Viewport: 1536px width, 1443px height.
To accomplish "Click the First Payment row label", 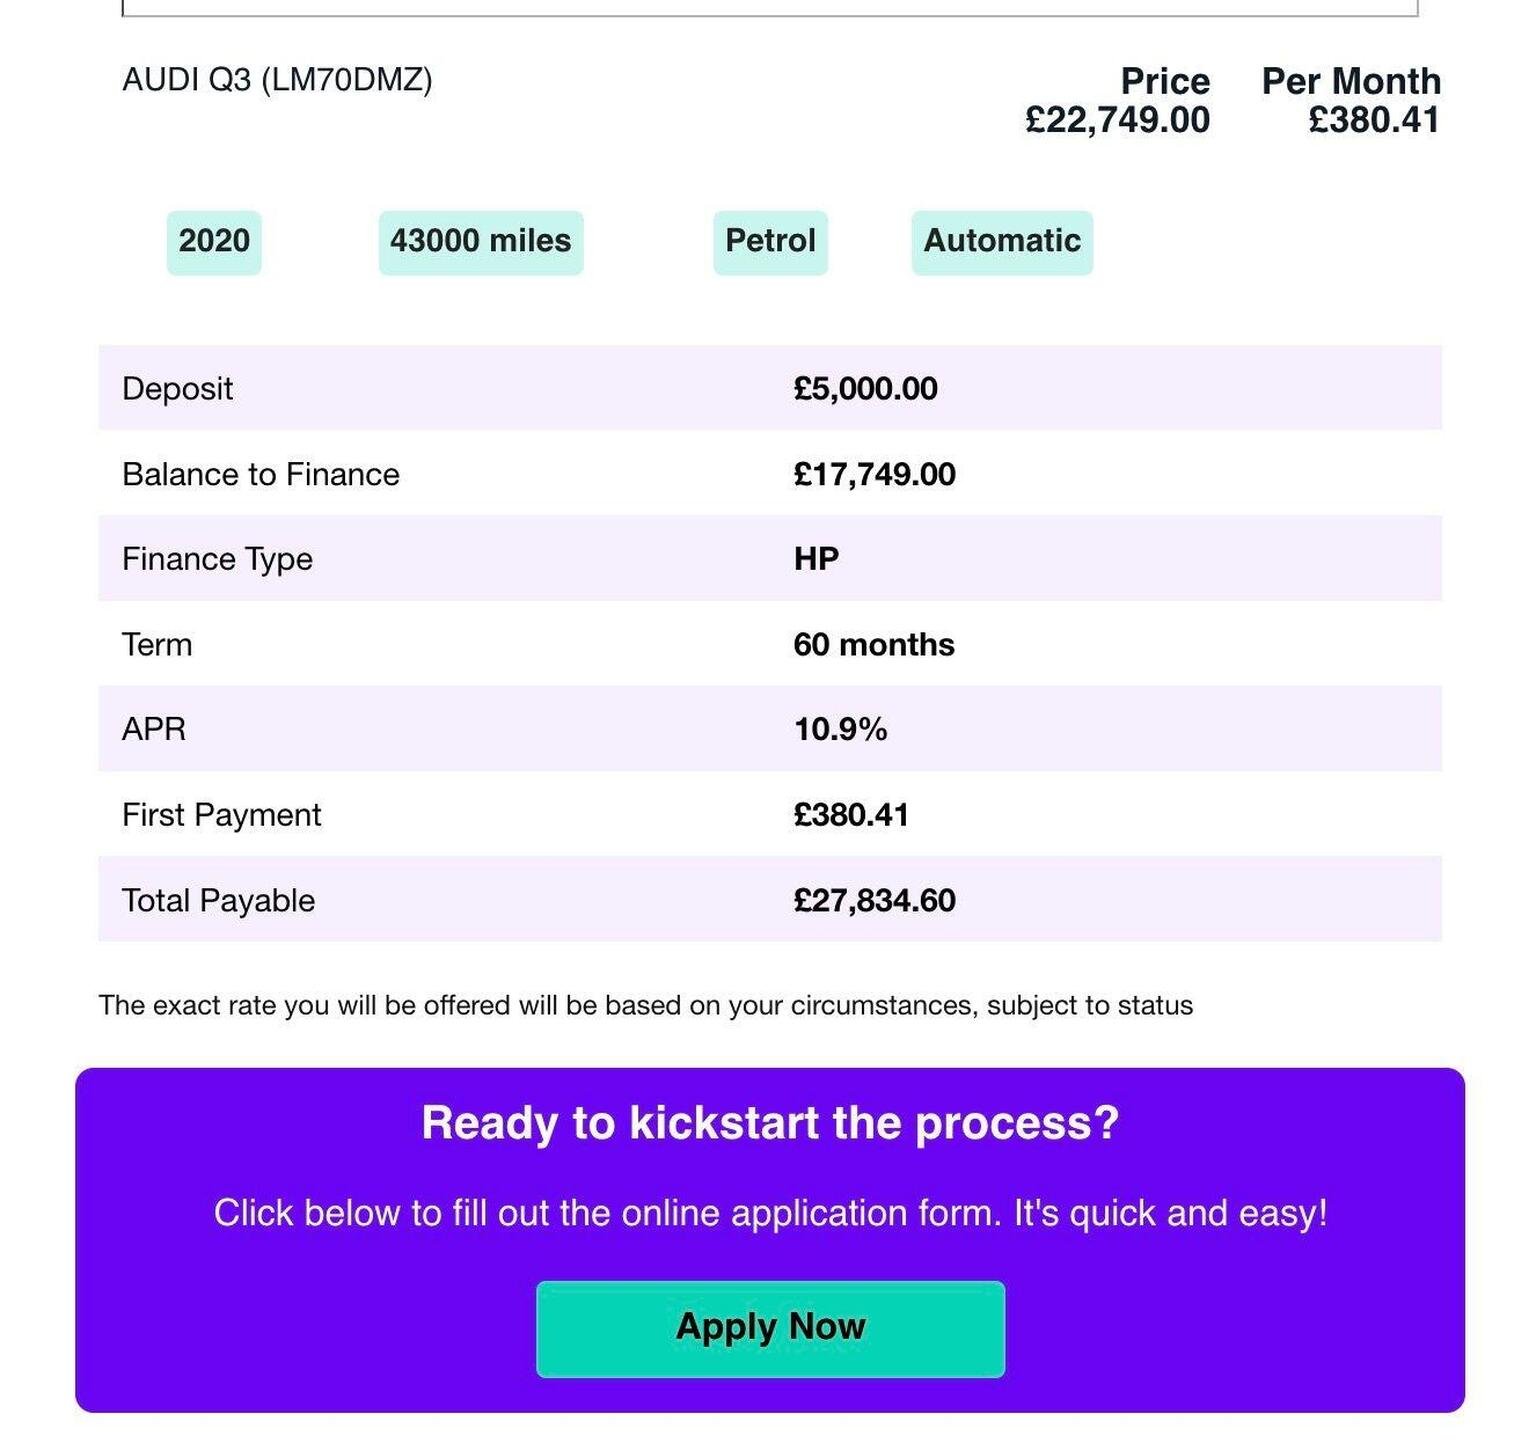I will (221, 815).
